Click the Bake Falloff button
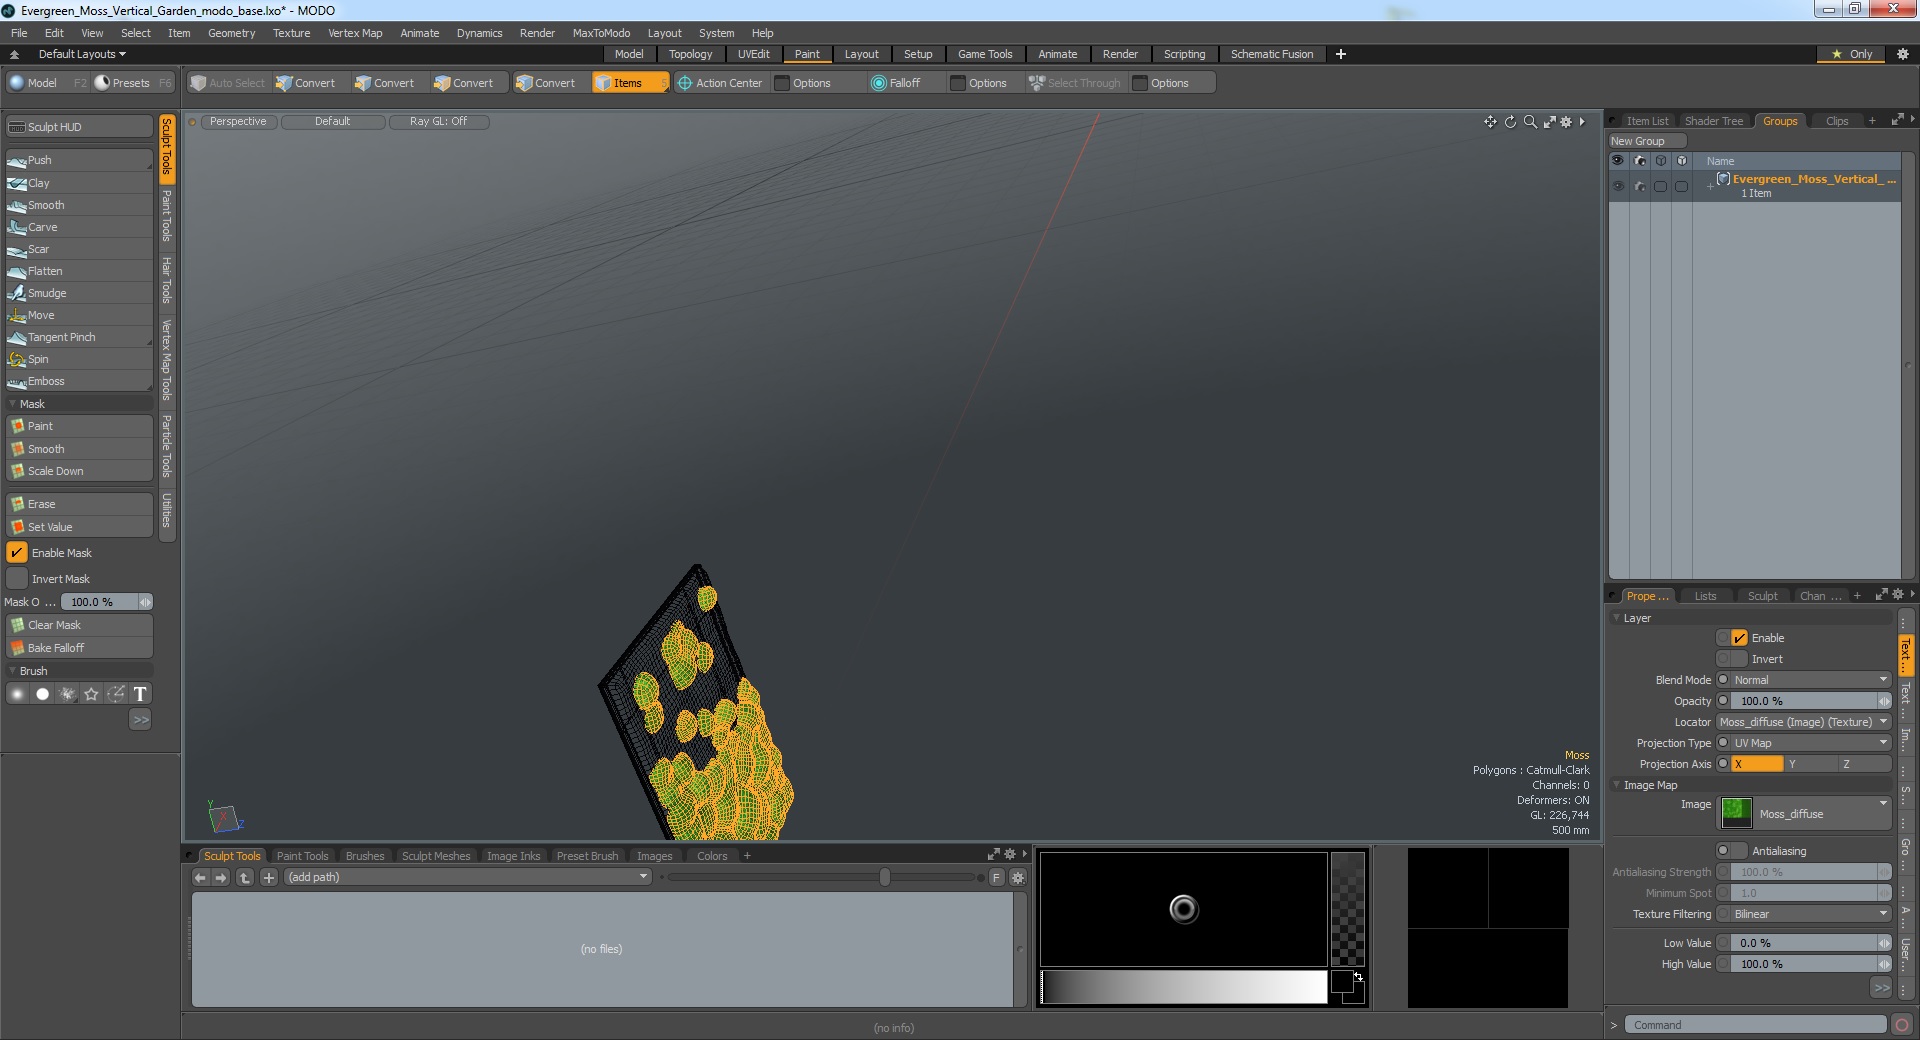This screenshot has height=1040, width=1920. [x=79, y=648]
